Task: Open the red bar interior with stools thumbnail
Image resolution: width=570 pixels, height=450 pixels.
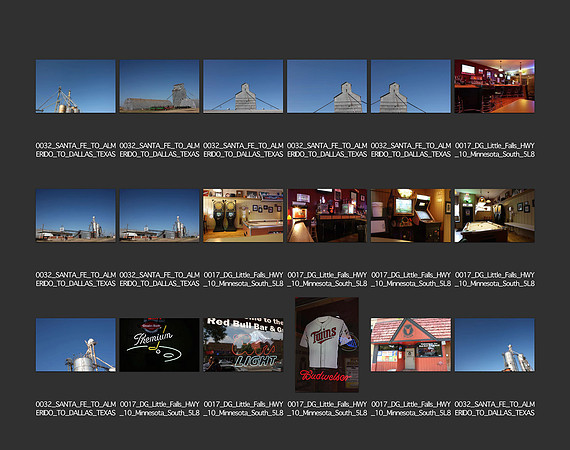Action: pos(494,86)
